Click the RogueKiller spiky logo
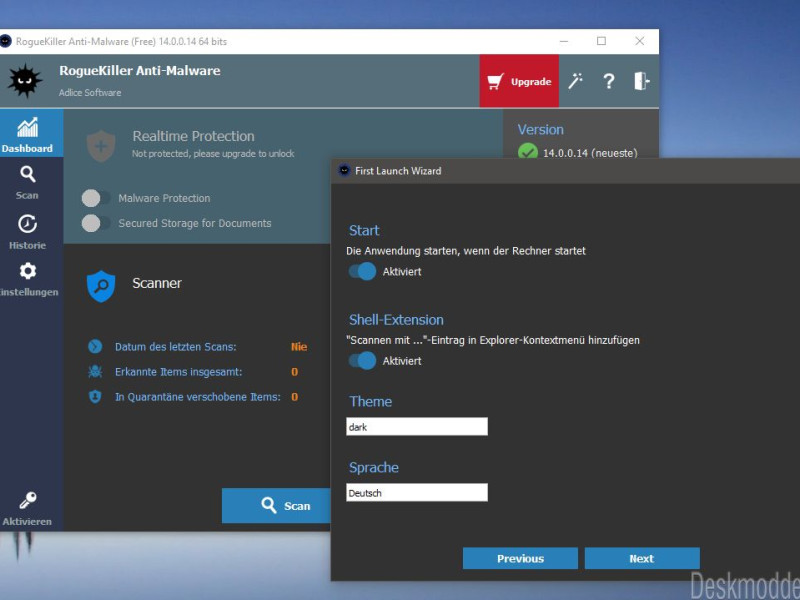800x600 pixels. (24, 81)
